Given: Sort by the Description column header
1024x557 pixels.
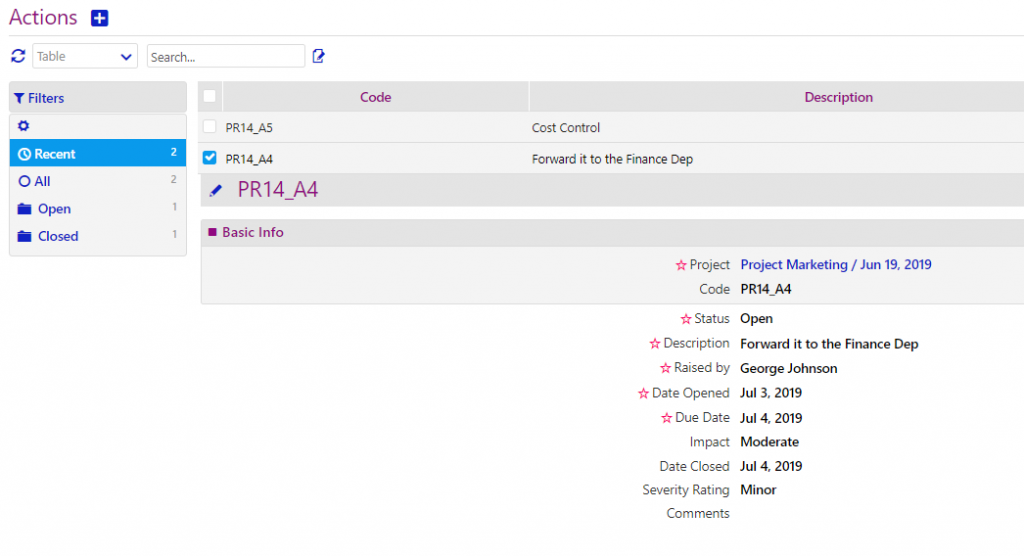Looking at the screenshot, I should coord(838,97).
